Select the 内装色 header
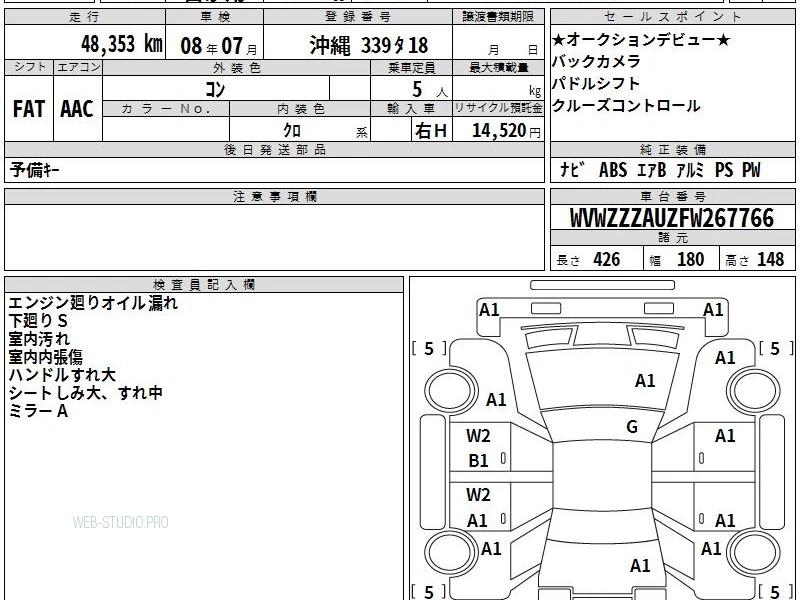Image resolution: width=800 pixels, height=600 pixels. pos(300,109)
